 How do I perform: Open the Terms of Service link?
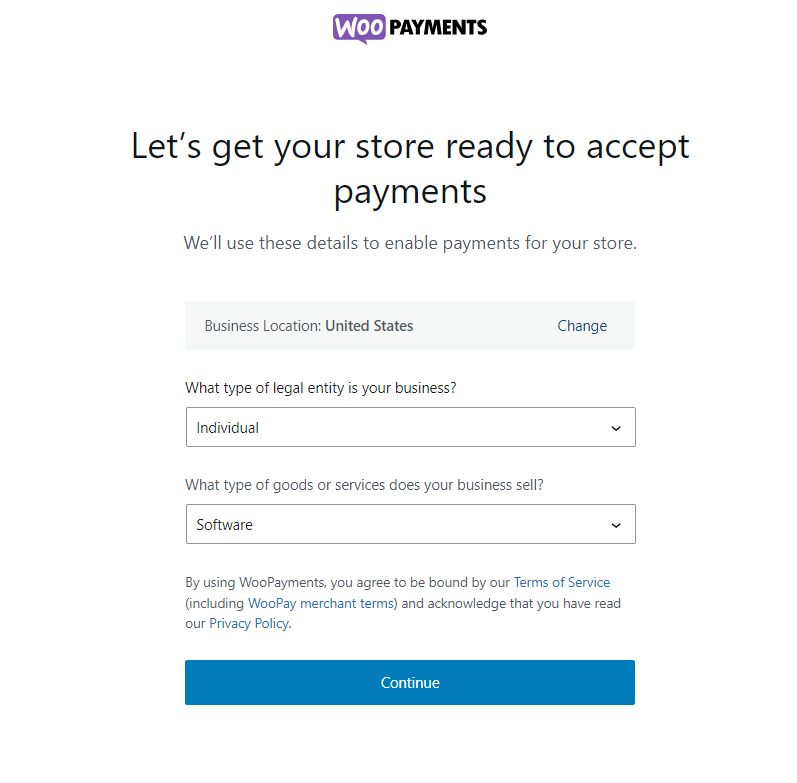(561, 582)
